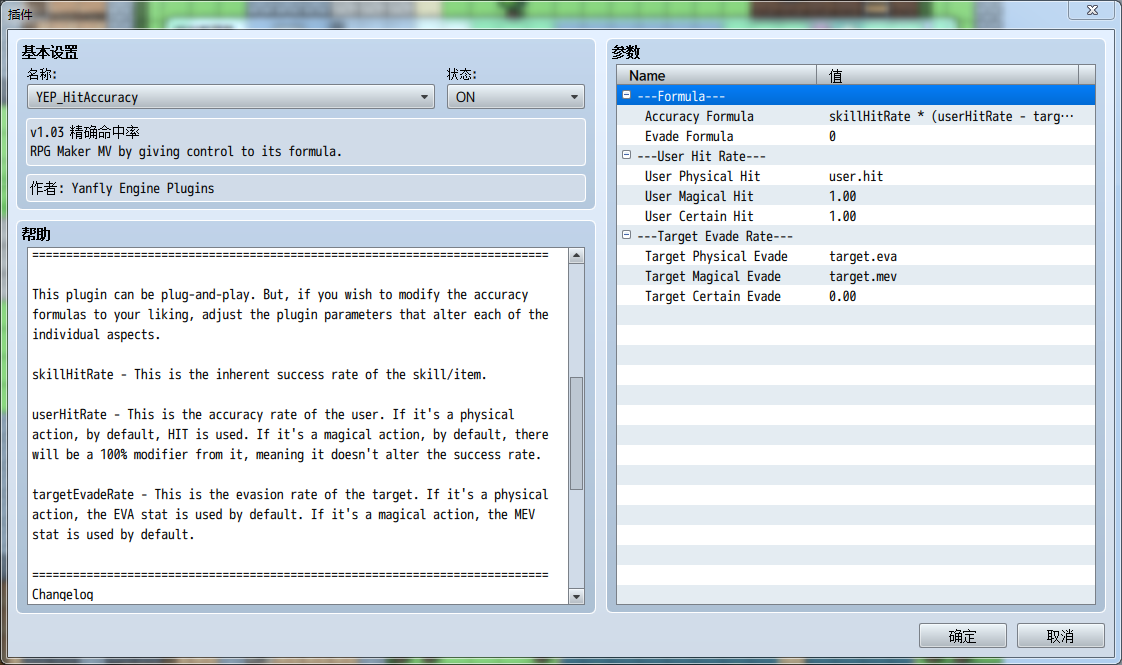Open the status dropdown set to ON
This screenshot has width=1122, height=665.
point(515,97)
